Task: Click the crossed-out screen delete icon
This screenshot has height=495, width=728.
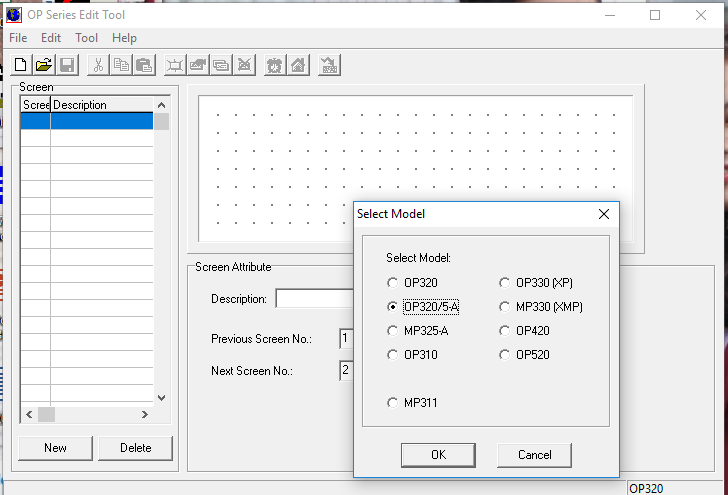Action: point(245,65)
